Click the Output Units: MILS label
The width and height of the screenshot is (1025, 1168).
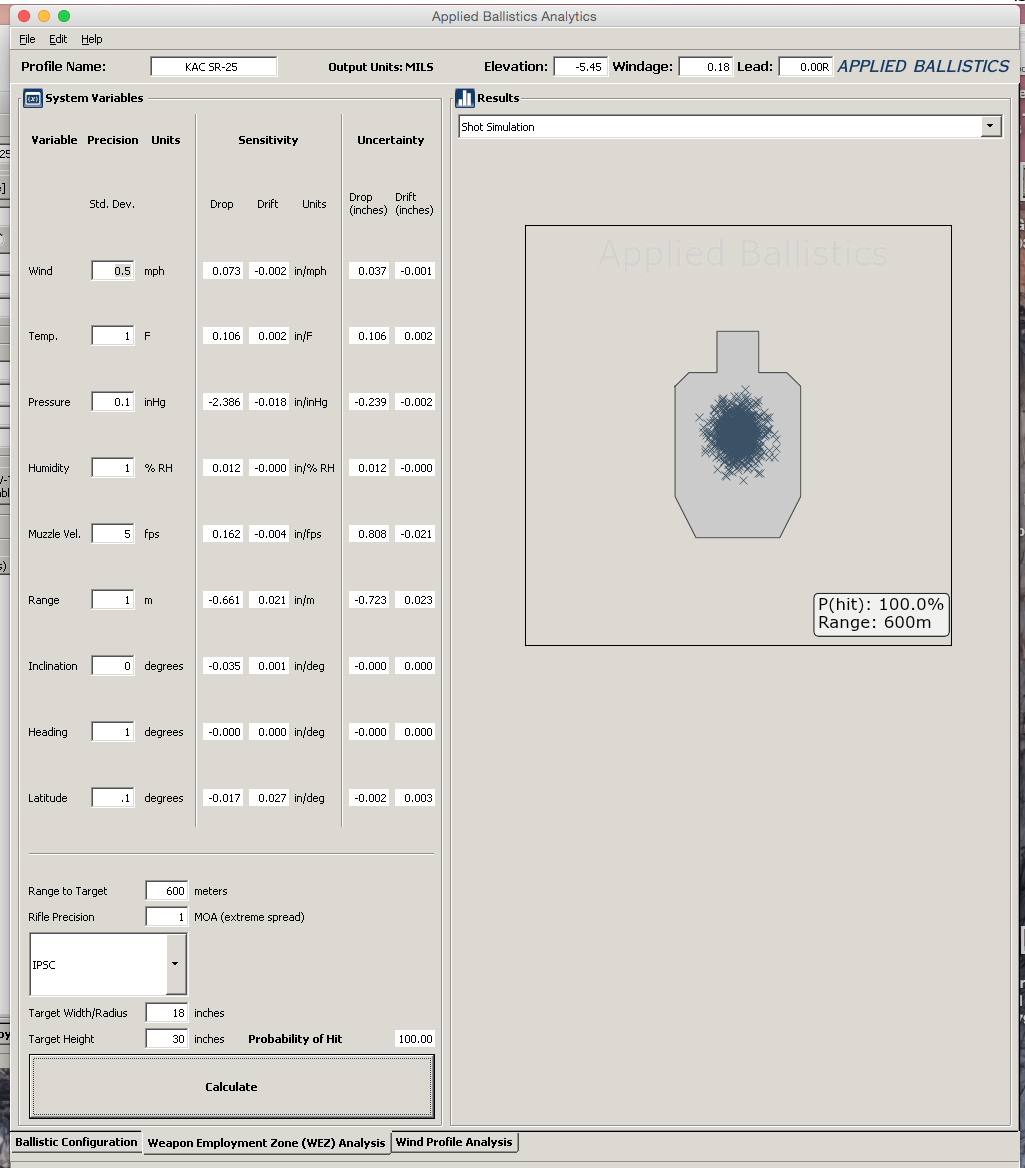[381, 67]
